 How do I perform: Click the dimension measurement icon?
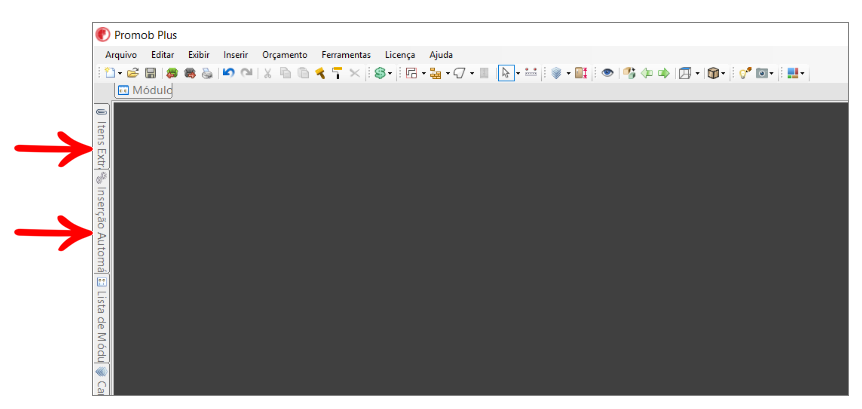tap(531, 73)
